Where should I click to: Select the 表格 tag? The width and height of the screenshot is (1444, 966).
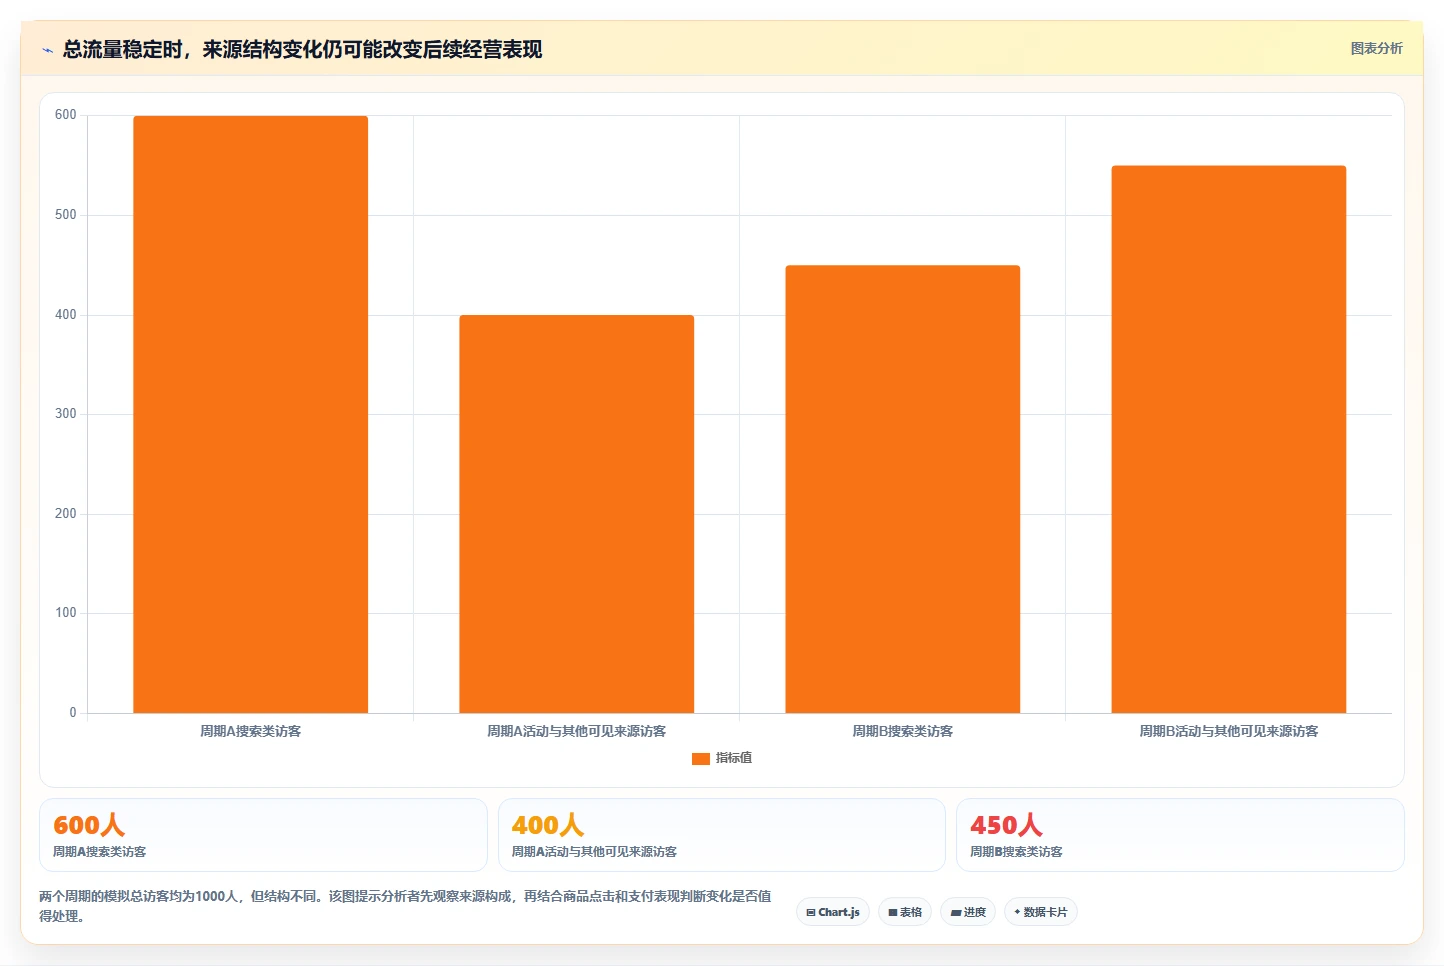(905, 912)
